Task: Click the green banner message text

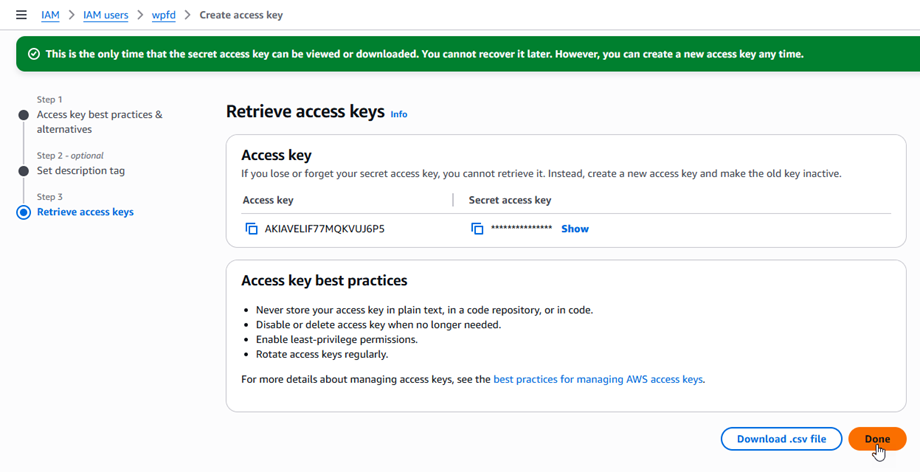Action: pos(424,54)
